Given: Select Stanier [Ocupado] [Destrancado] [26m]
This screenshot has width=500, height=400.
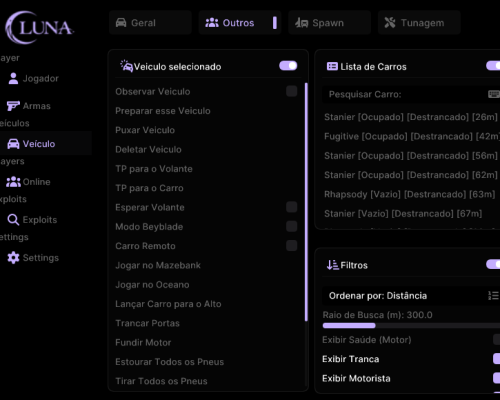Looking at the screenshot, I should tap(411, 117).
